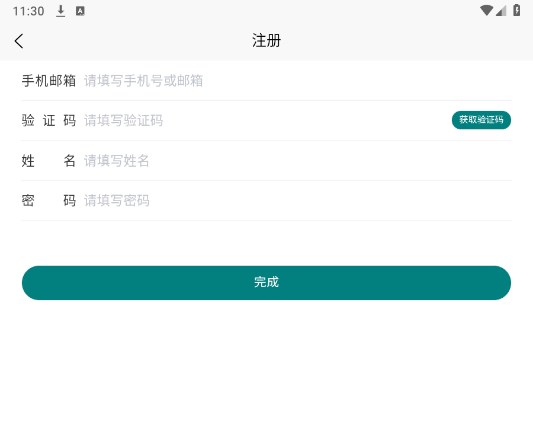Focus the 请填写手机号或邮箱 input field
533x422 pixels.
point(297,81)
